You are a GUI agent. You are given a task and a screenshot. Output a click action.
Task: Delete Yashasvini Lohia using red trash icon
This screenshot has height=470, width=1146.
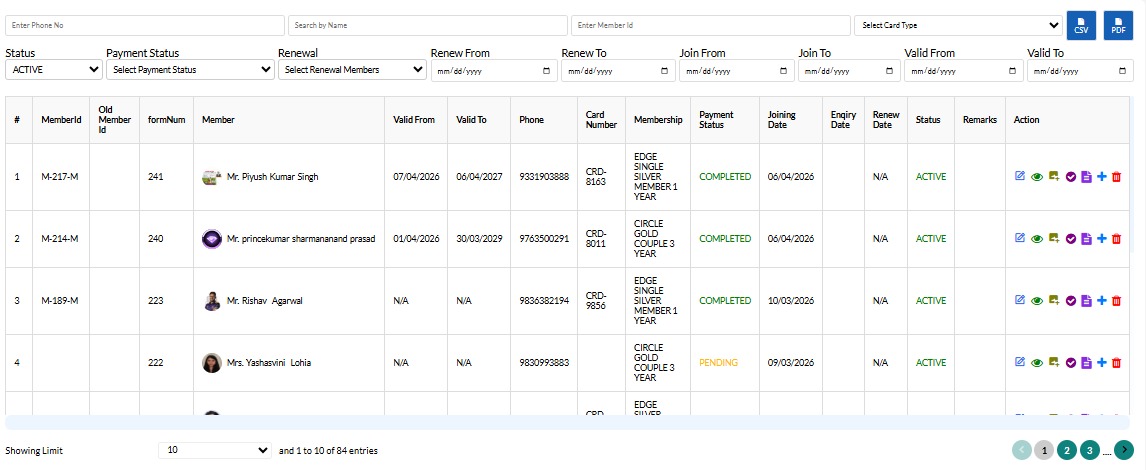pos(1117,363)
